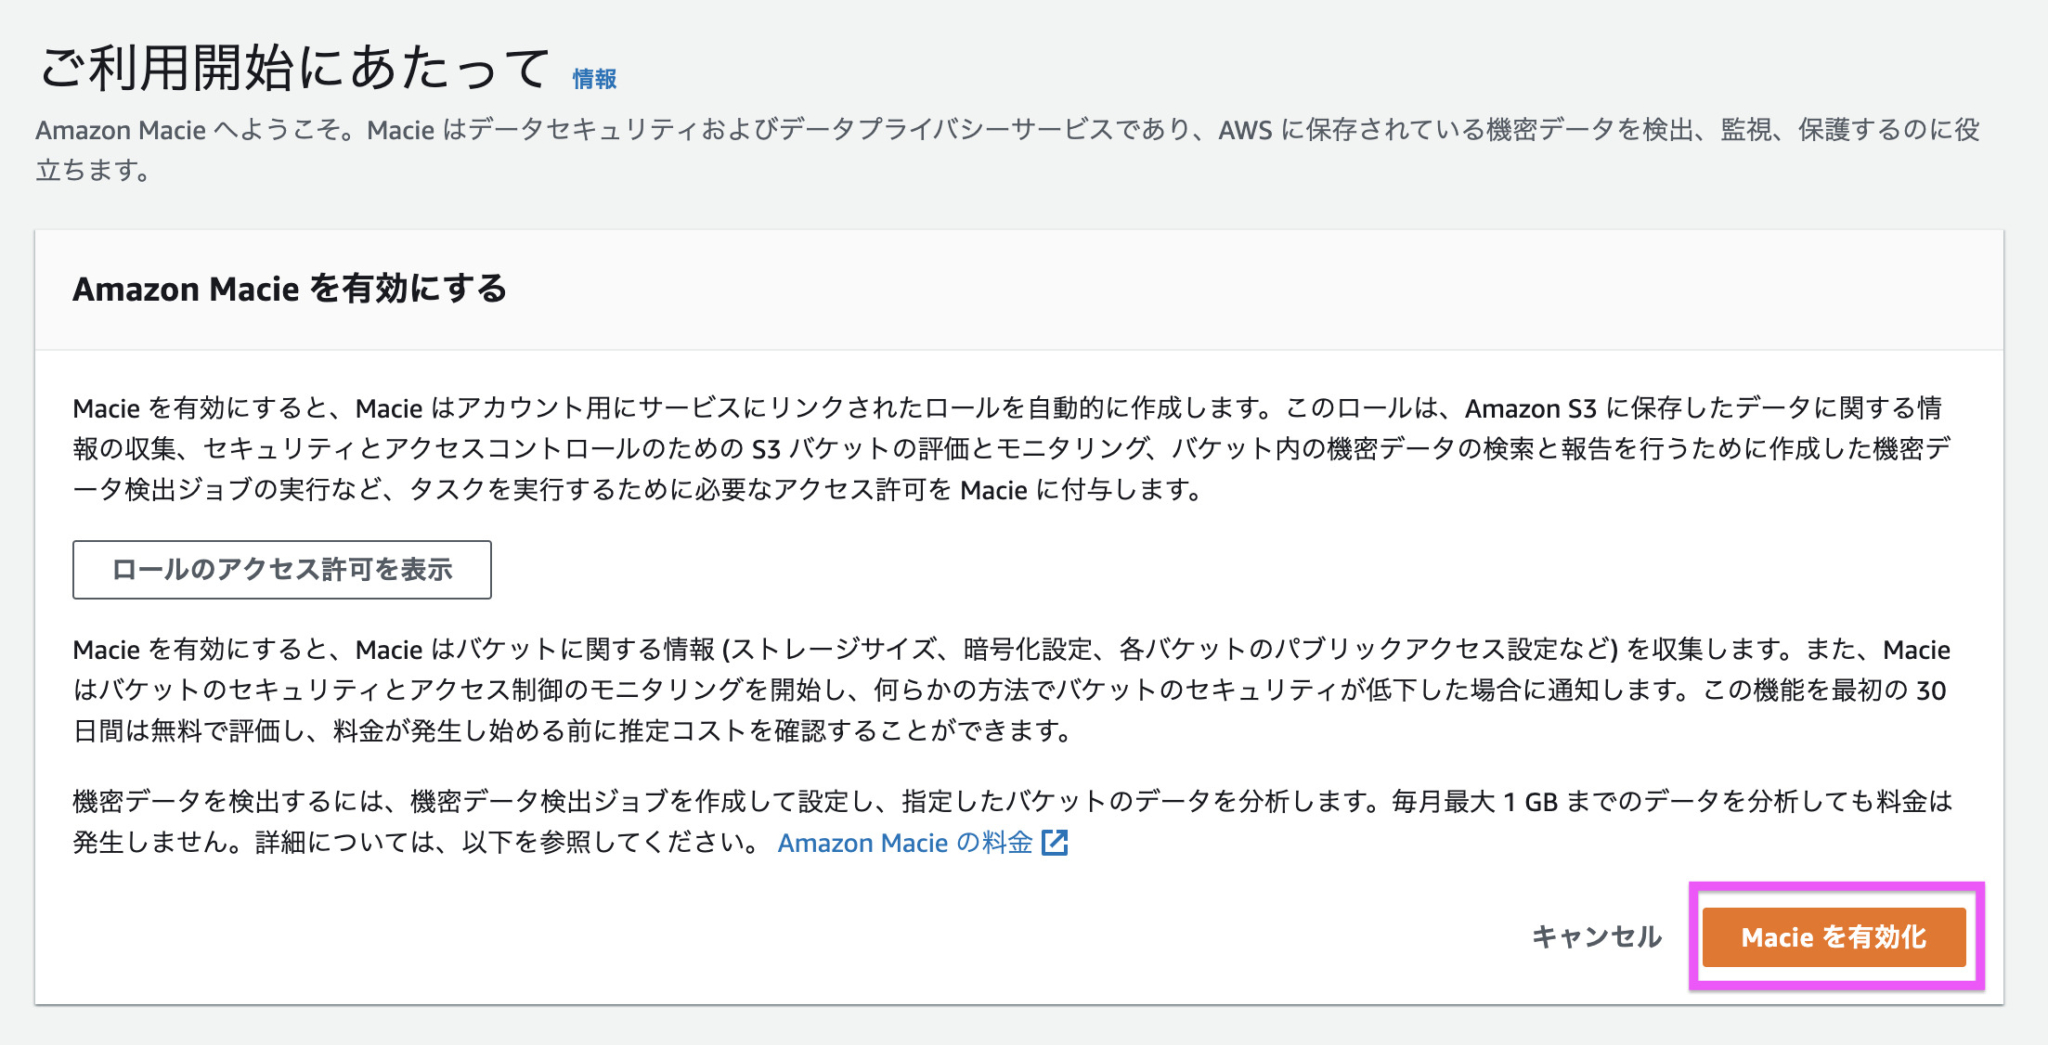The image size is (2048, 1045).
Task: Cancel the Macie enablement process
Action: tap(1598, 937)
